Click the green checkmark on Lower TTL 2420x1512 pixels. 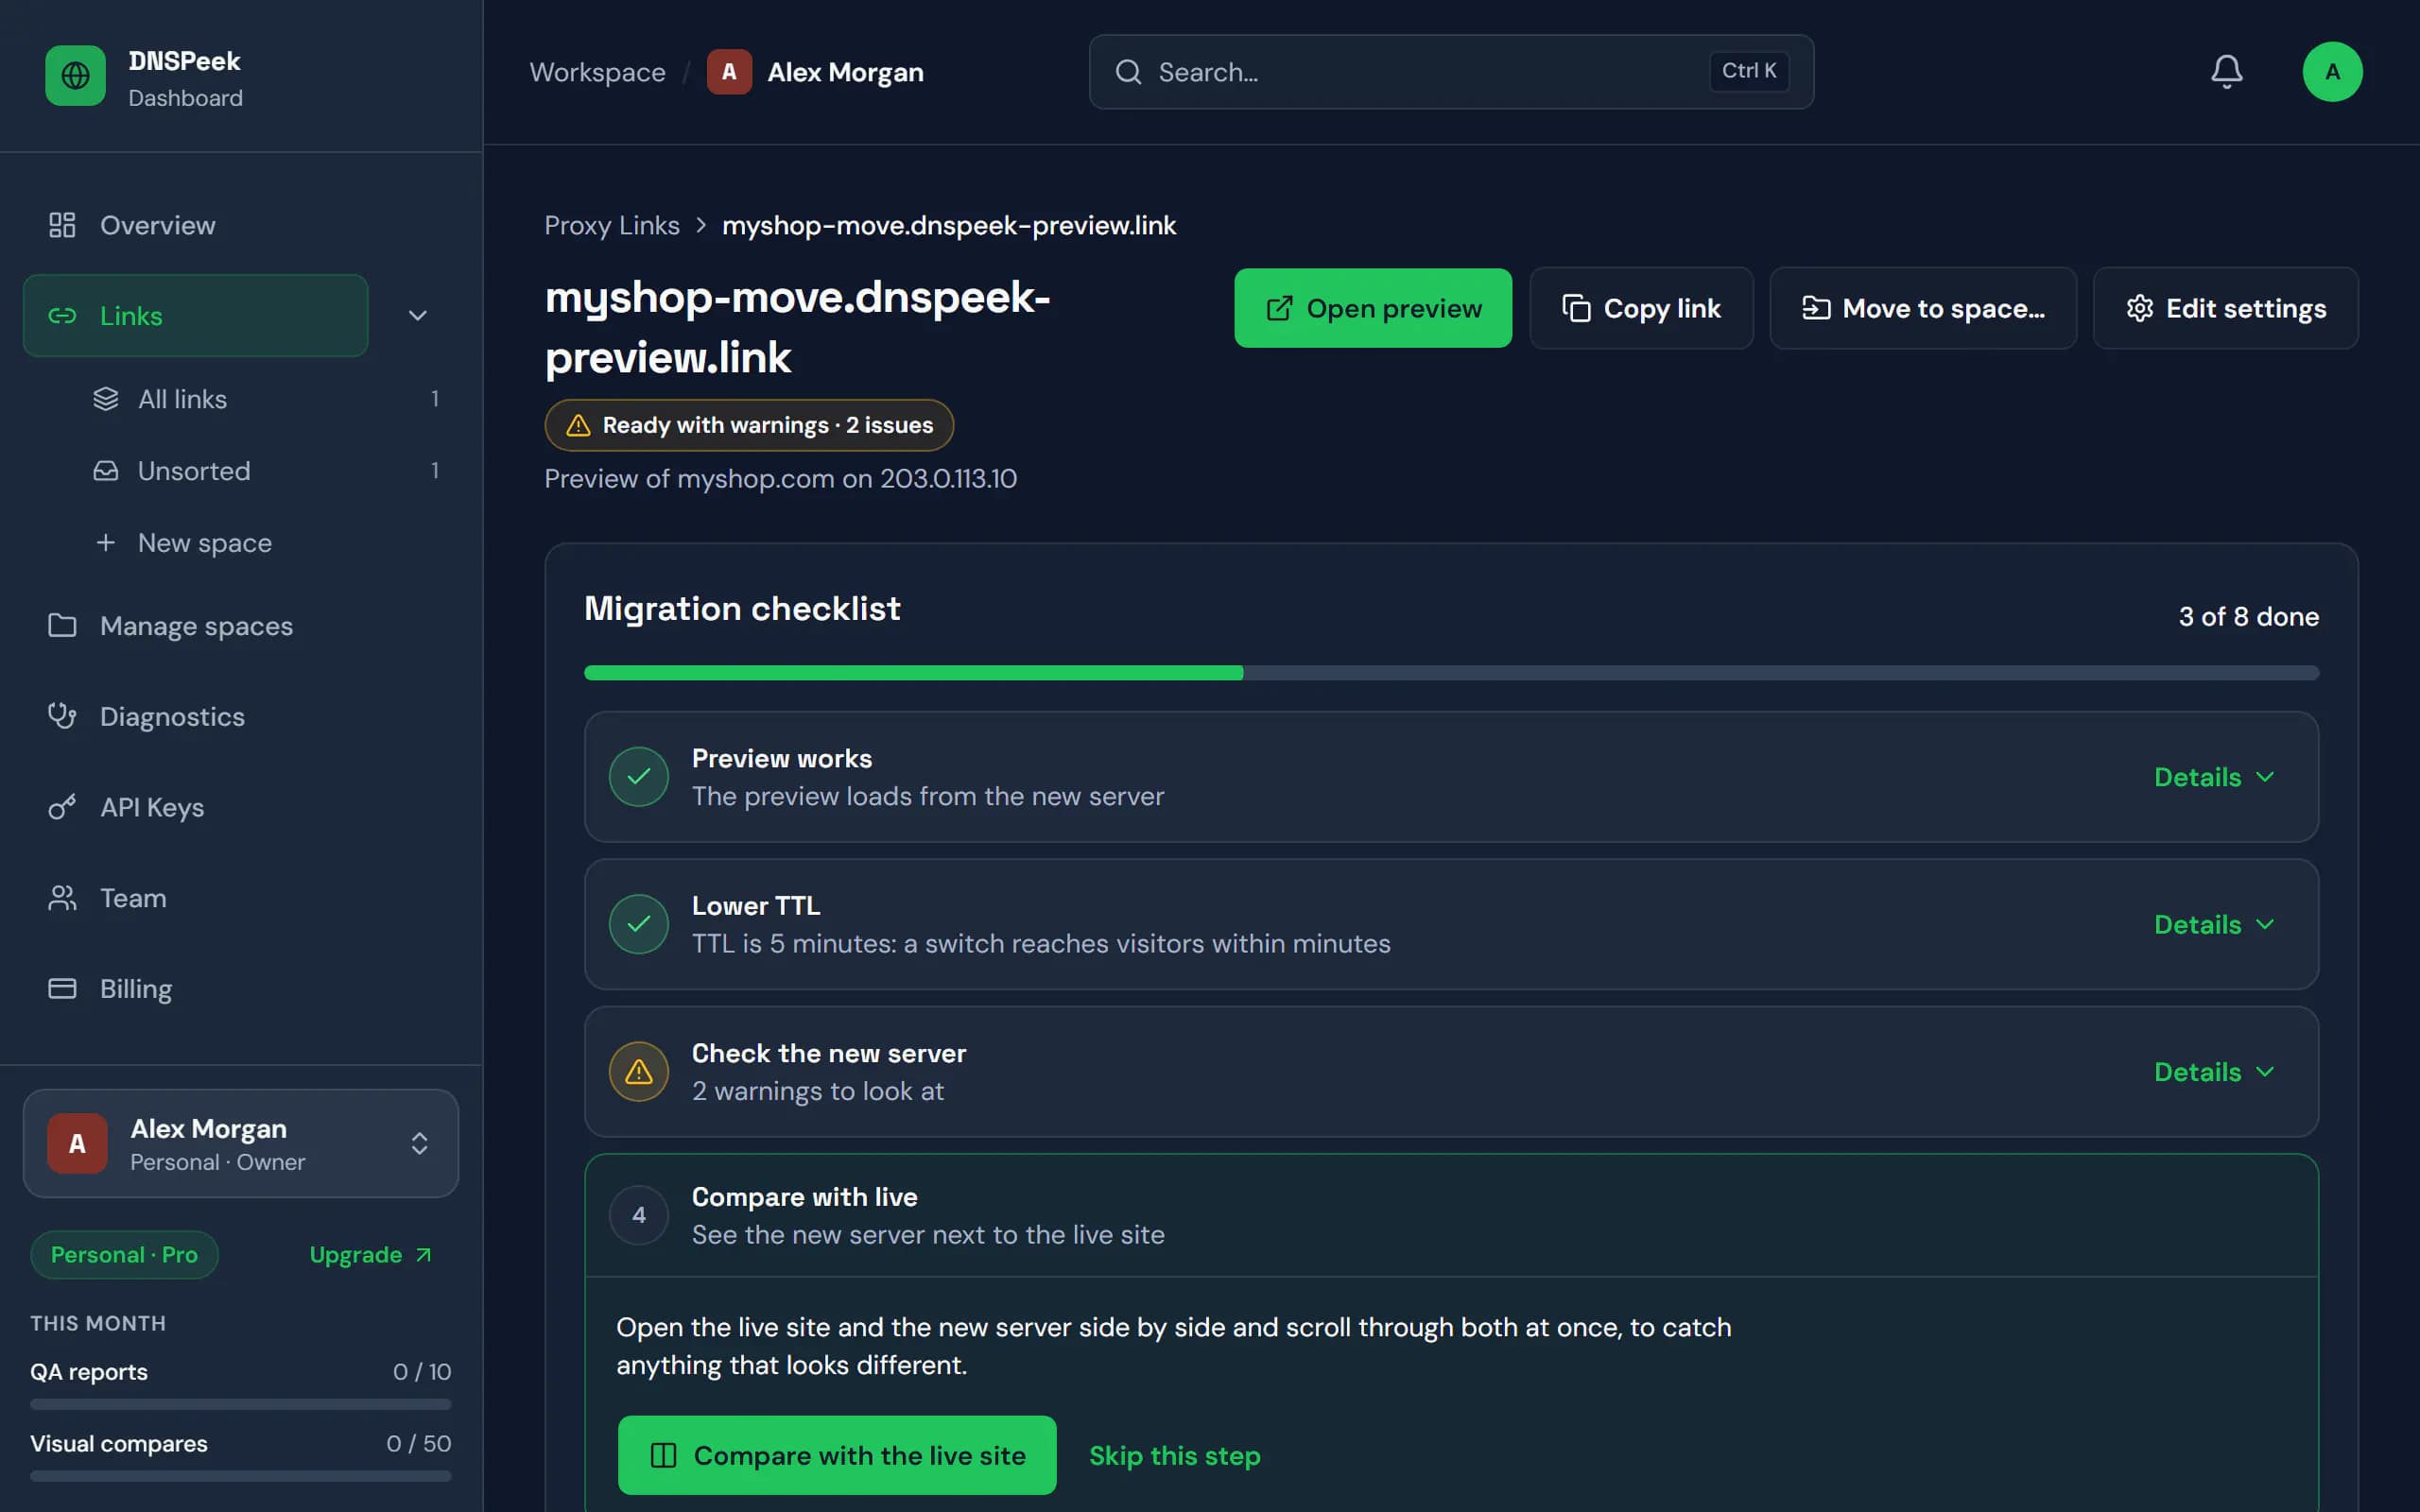(x=639, y=924)
